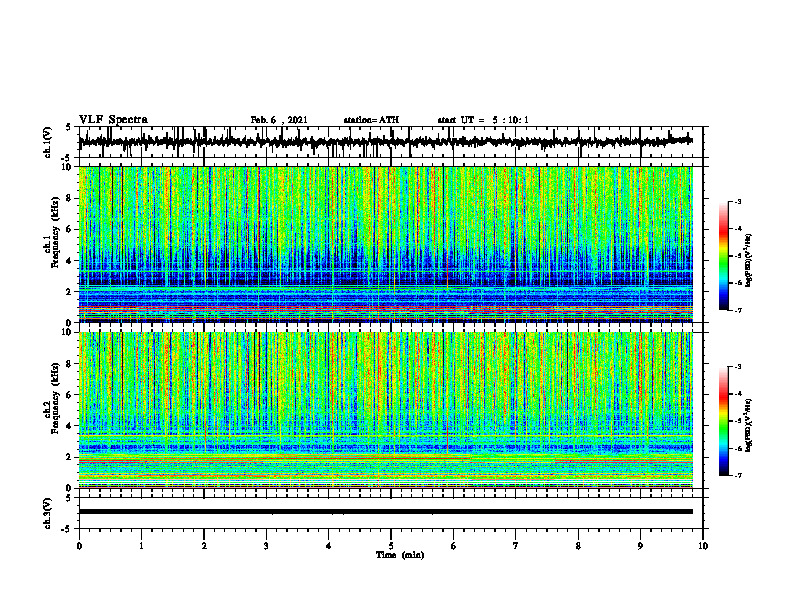Click the ch.2 "Frequency (kHz)" axis label
Screen dimensions: 792x612
tap(55, 397)
